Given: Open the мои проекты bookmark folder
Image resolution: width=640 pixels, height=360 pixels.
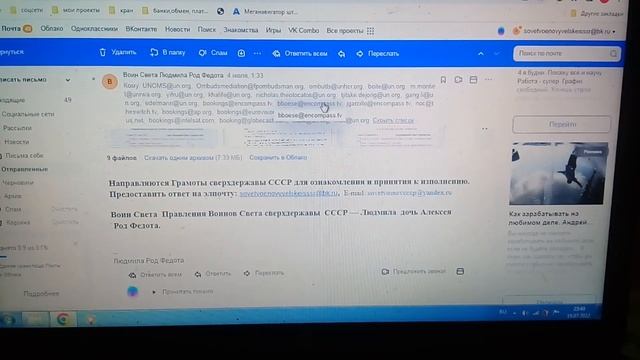Looking at the screenshot, I should (x=76, y=11).
